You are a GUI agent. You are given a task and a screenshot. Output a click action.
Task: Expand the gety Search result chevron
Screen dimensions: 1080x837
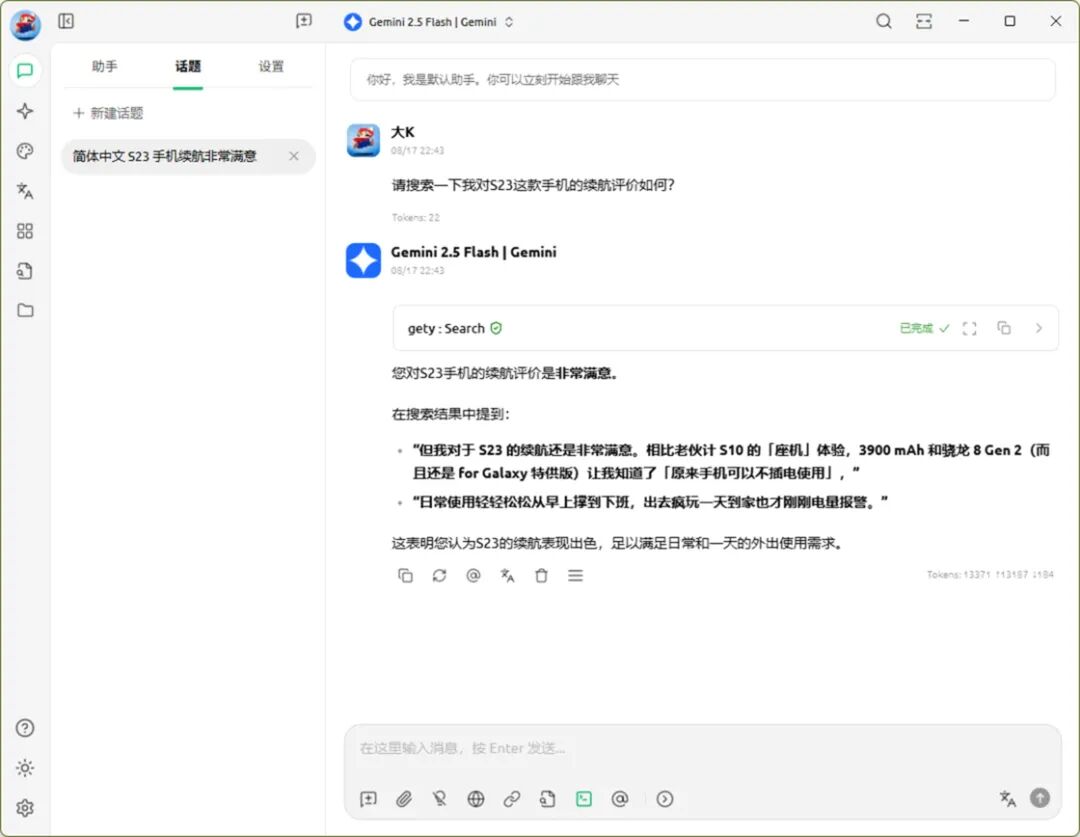1039,328
